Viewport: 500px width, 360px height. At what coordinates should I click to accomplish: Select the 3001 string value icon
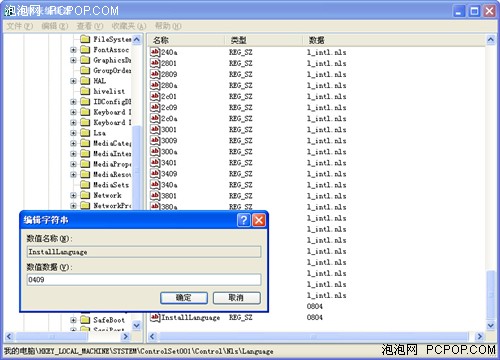pyautogui.click(x=155, y=129)
